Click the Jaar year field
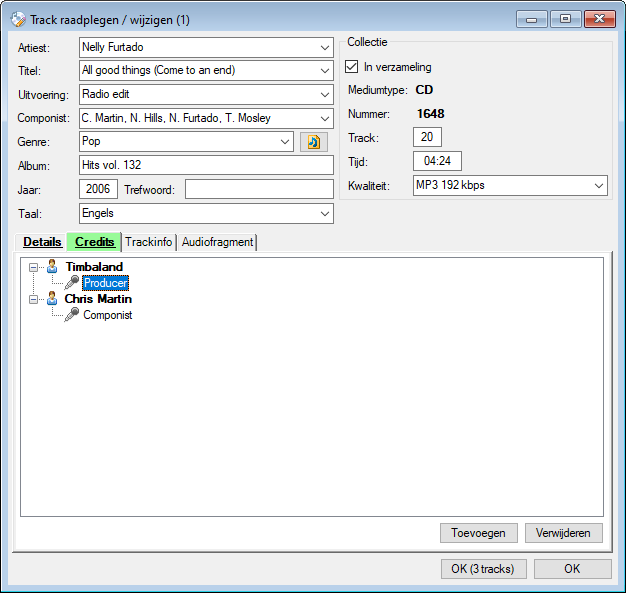Screen dimensions: 626x593 pos(98,189)
